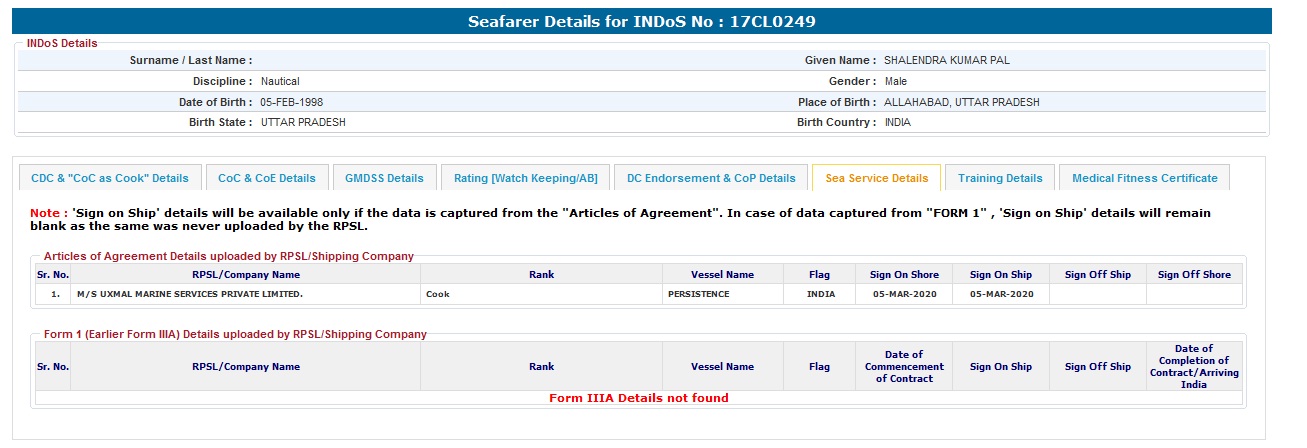This screenshot has width=1307, height=448.
Task: Click the Date of Commencement of Contract header
Action: tap(904, 366)
